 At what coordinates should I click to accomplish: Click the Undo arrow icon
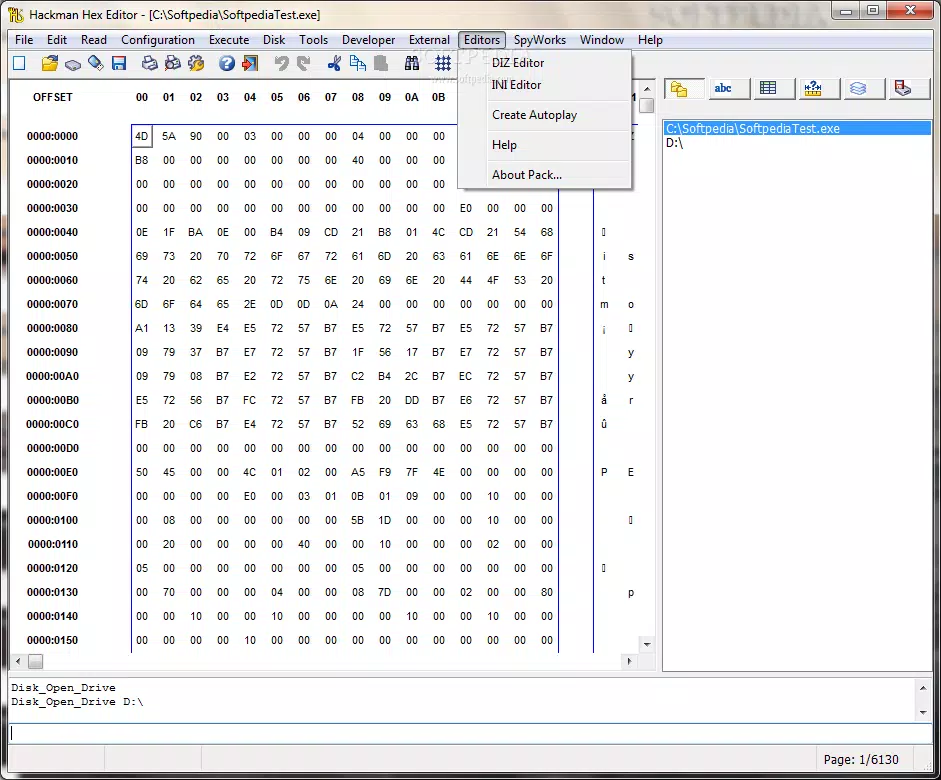(281, 63)
